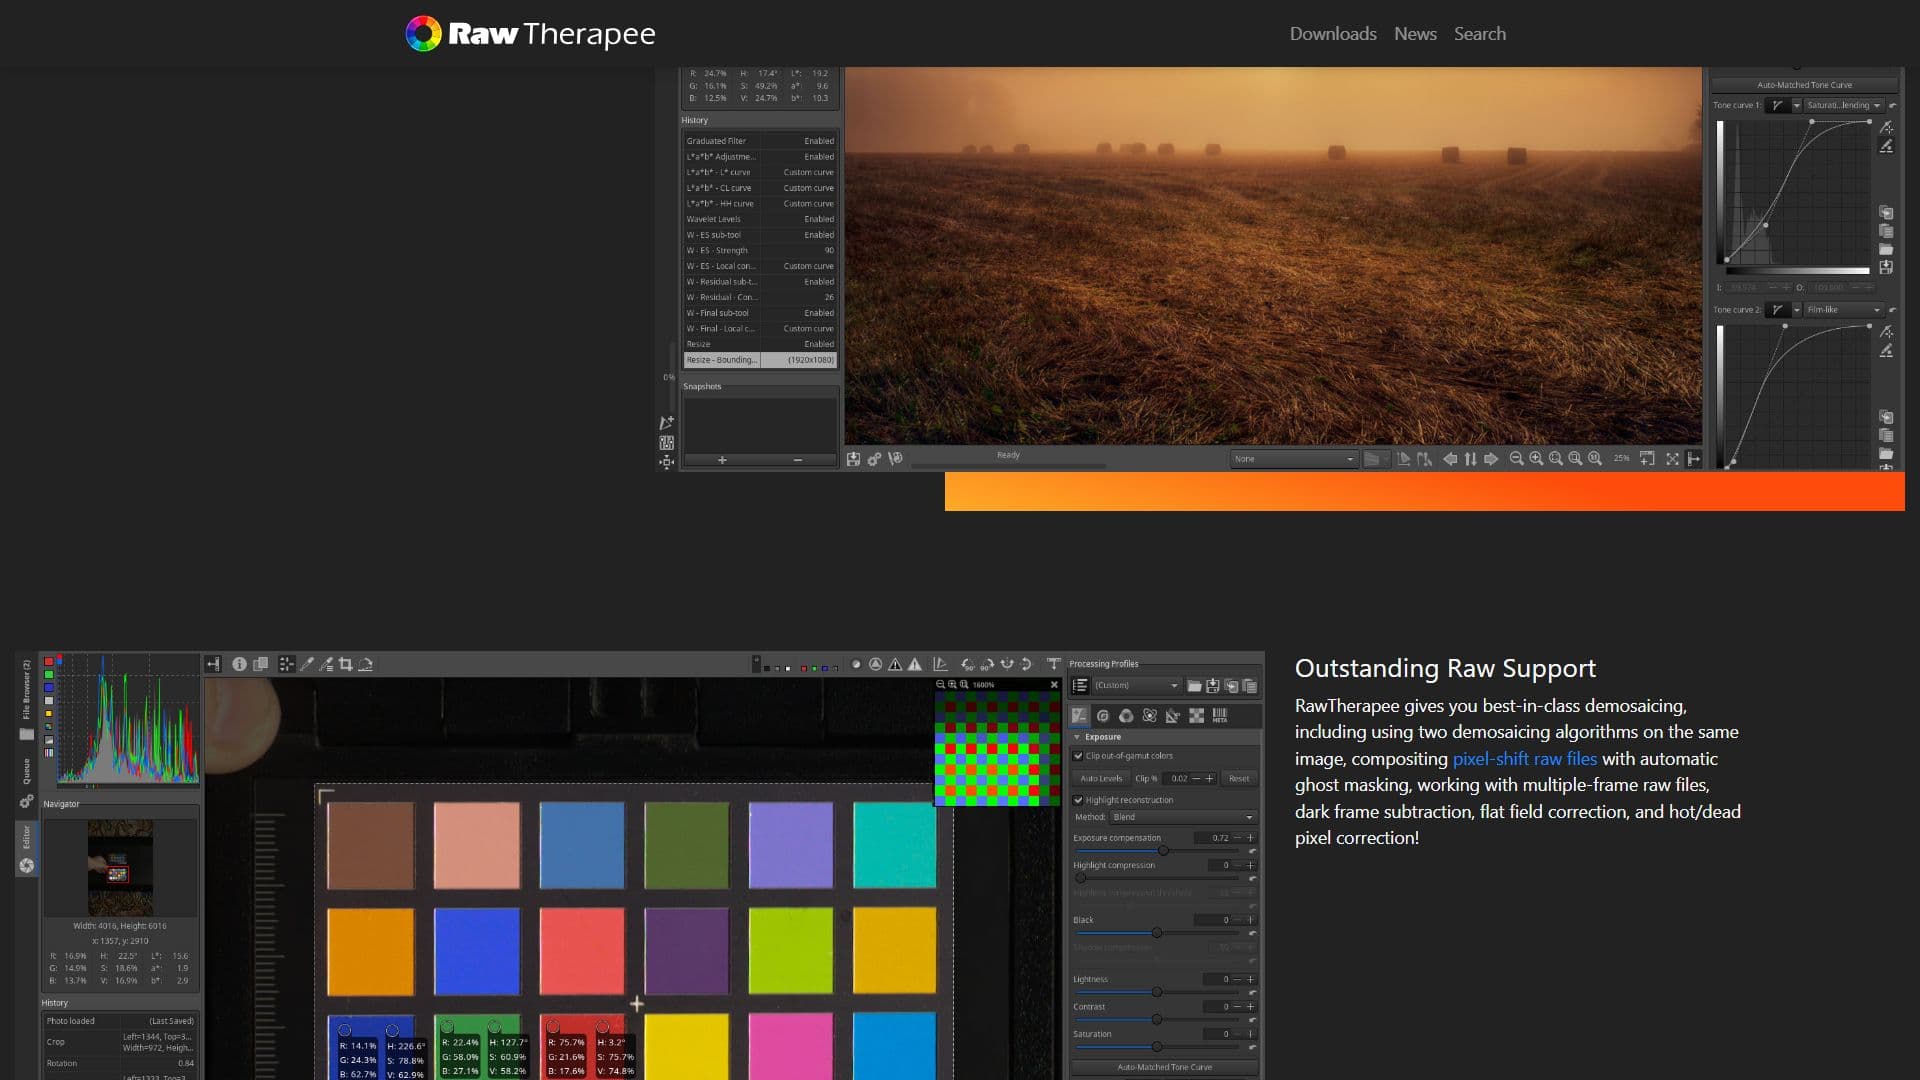Select the hand/crosshair navigation tool
The height and width of the screenshot is (1080, 1920).
pyautogui.click(x=287, y=664)
